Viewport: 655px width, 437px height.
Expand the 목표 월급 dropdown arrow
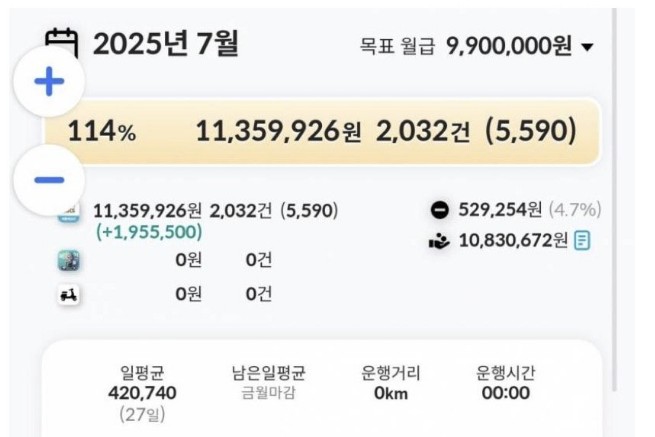588,47
